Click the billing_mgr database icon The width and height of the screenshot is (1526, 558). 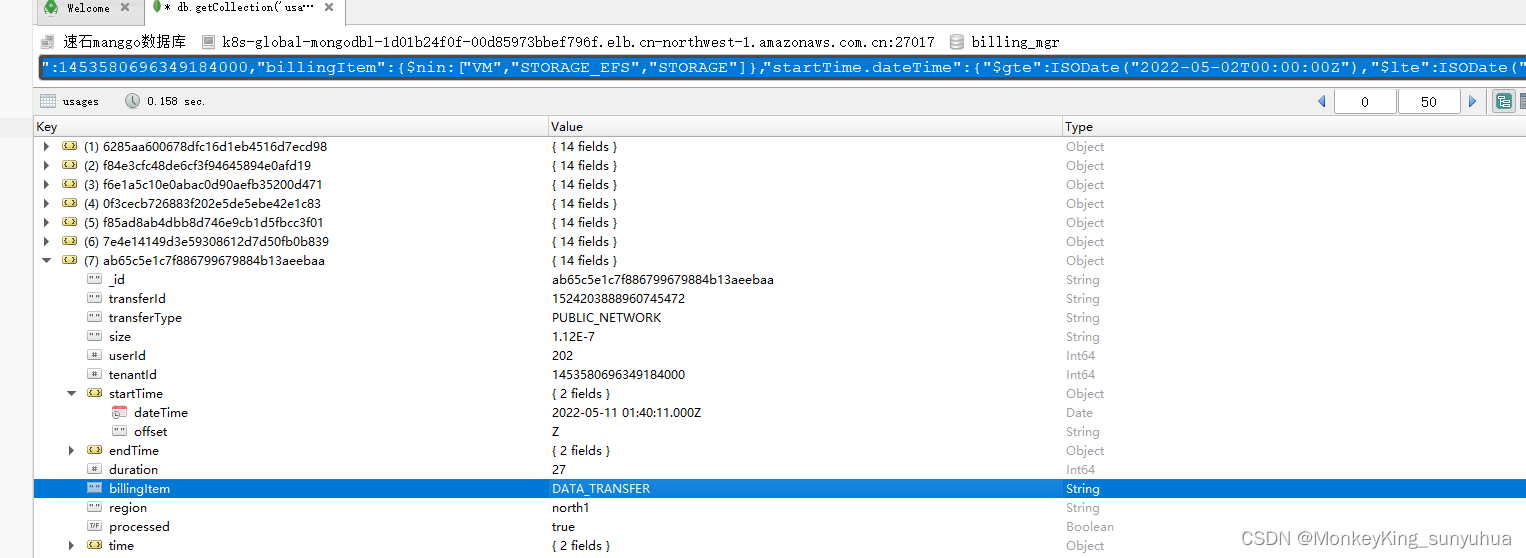(957, 42)
